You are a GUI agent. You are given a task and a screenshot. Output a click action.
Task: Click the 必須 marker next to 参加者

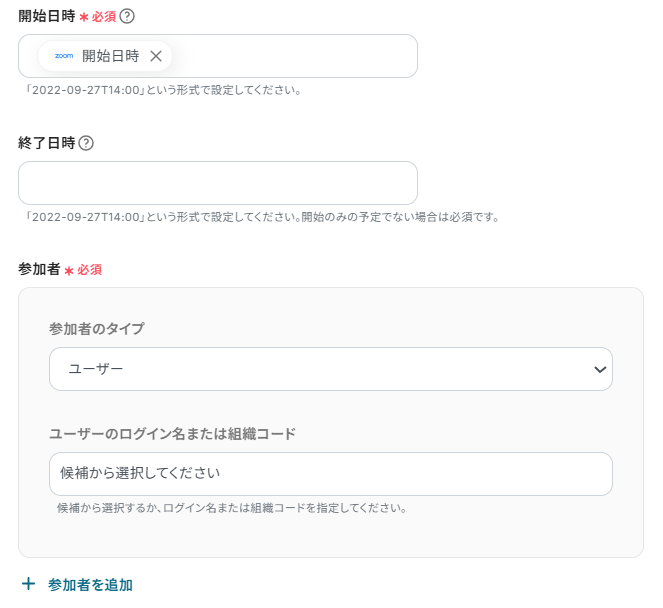pos(88,270)
